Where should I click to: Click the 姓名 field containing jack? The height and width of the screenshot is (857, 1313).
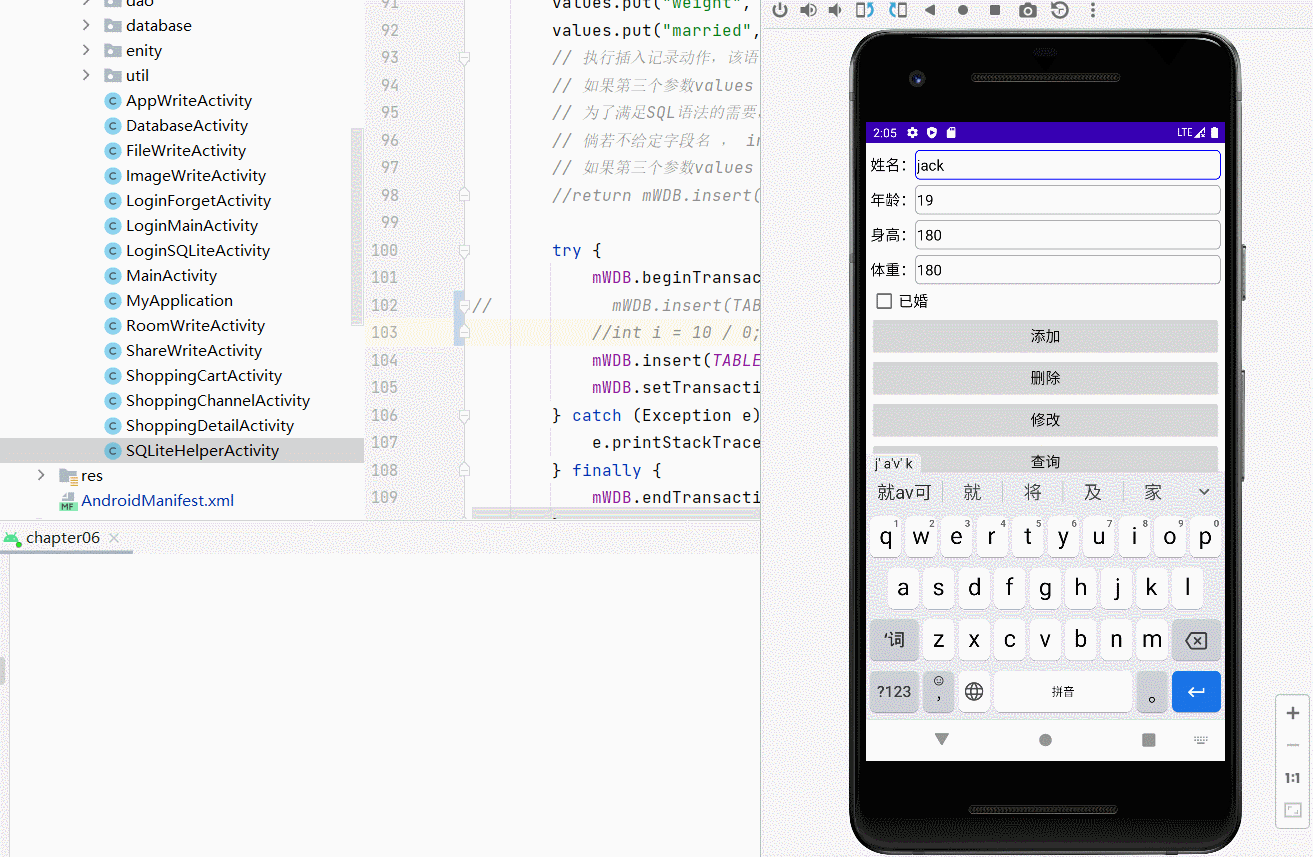coord(1066,164)
